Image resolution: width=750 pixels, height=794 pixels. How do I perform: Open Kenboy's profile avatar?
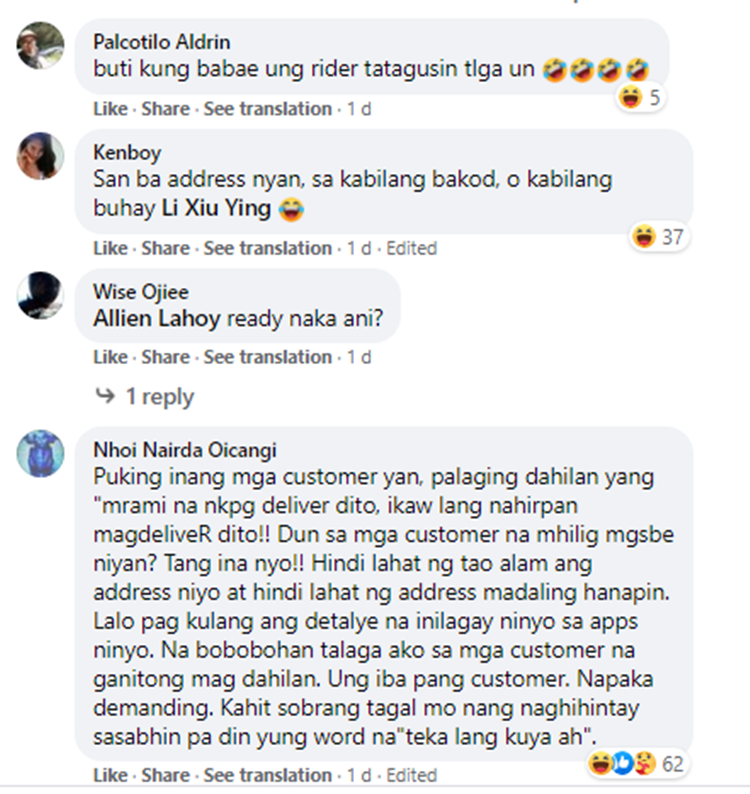pyautogui.click(x=41, y=156)
